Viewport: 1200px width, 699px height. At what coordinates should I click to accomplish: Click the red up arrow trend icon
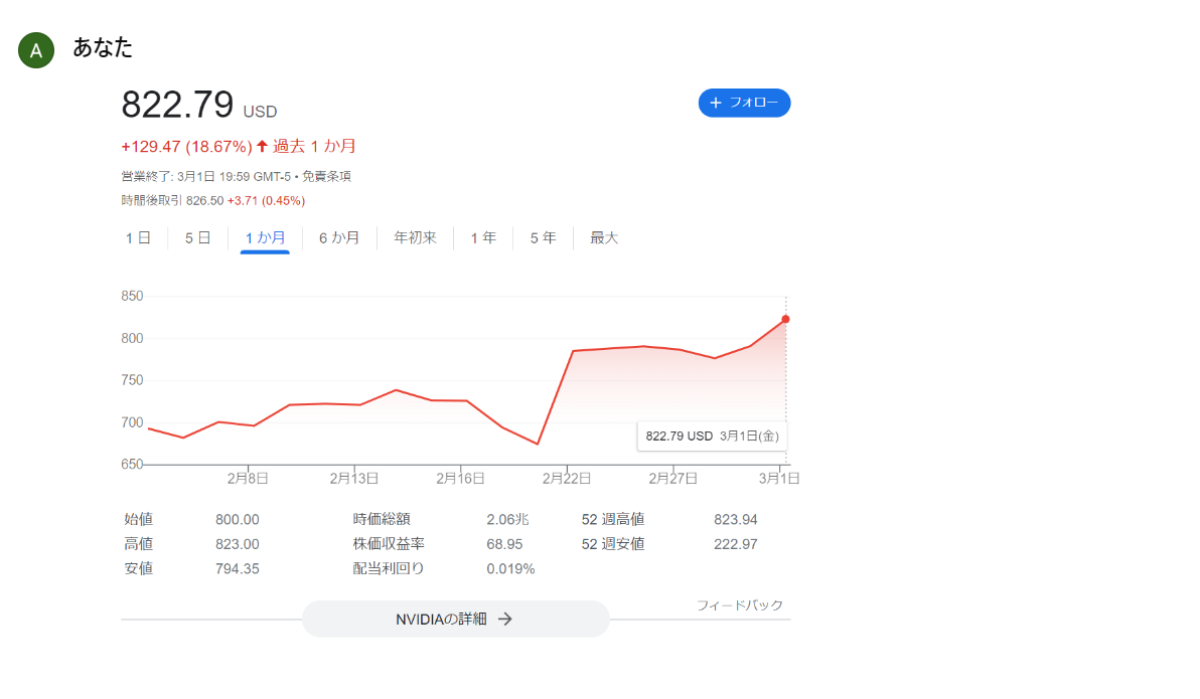pyautogui.click(x=262, y=146)
